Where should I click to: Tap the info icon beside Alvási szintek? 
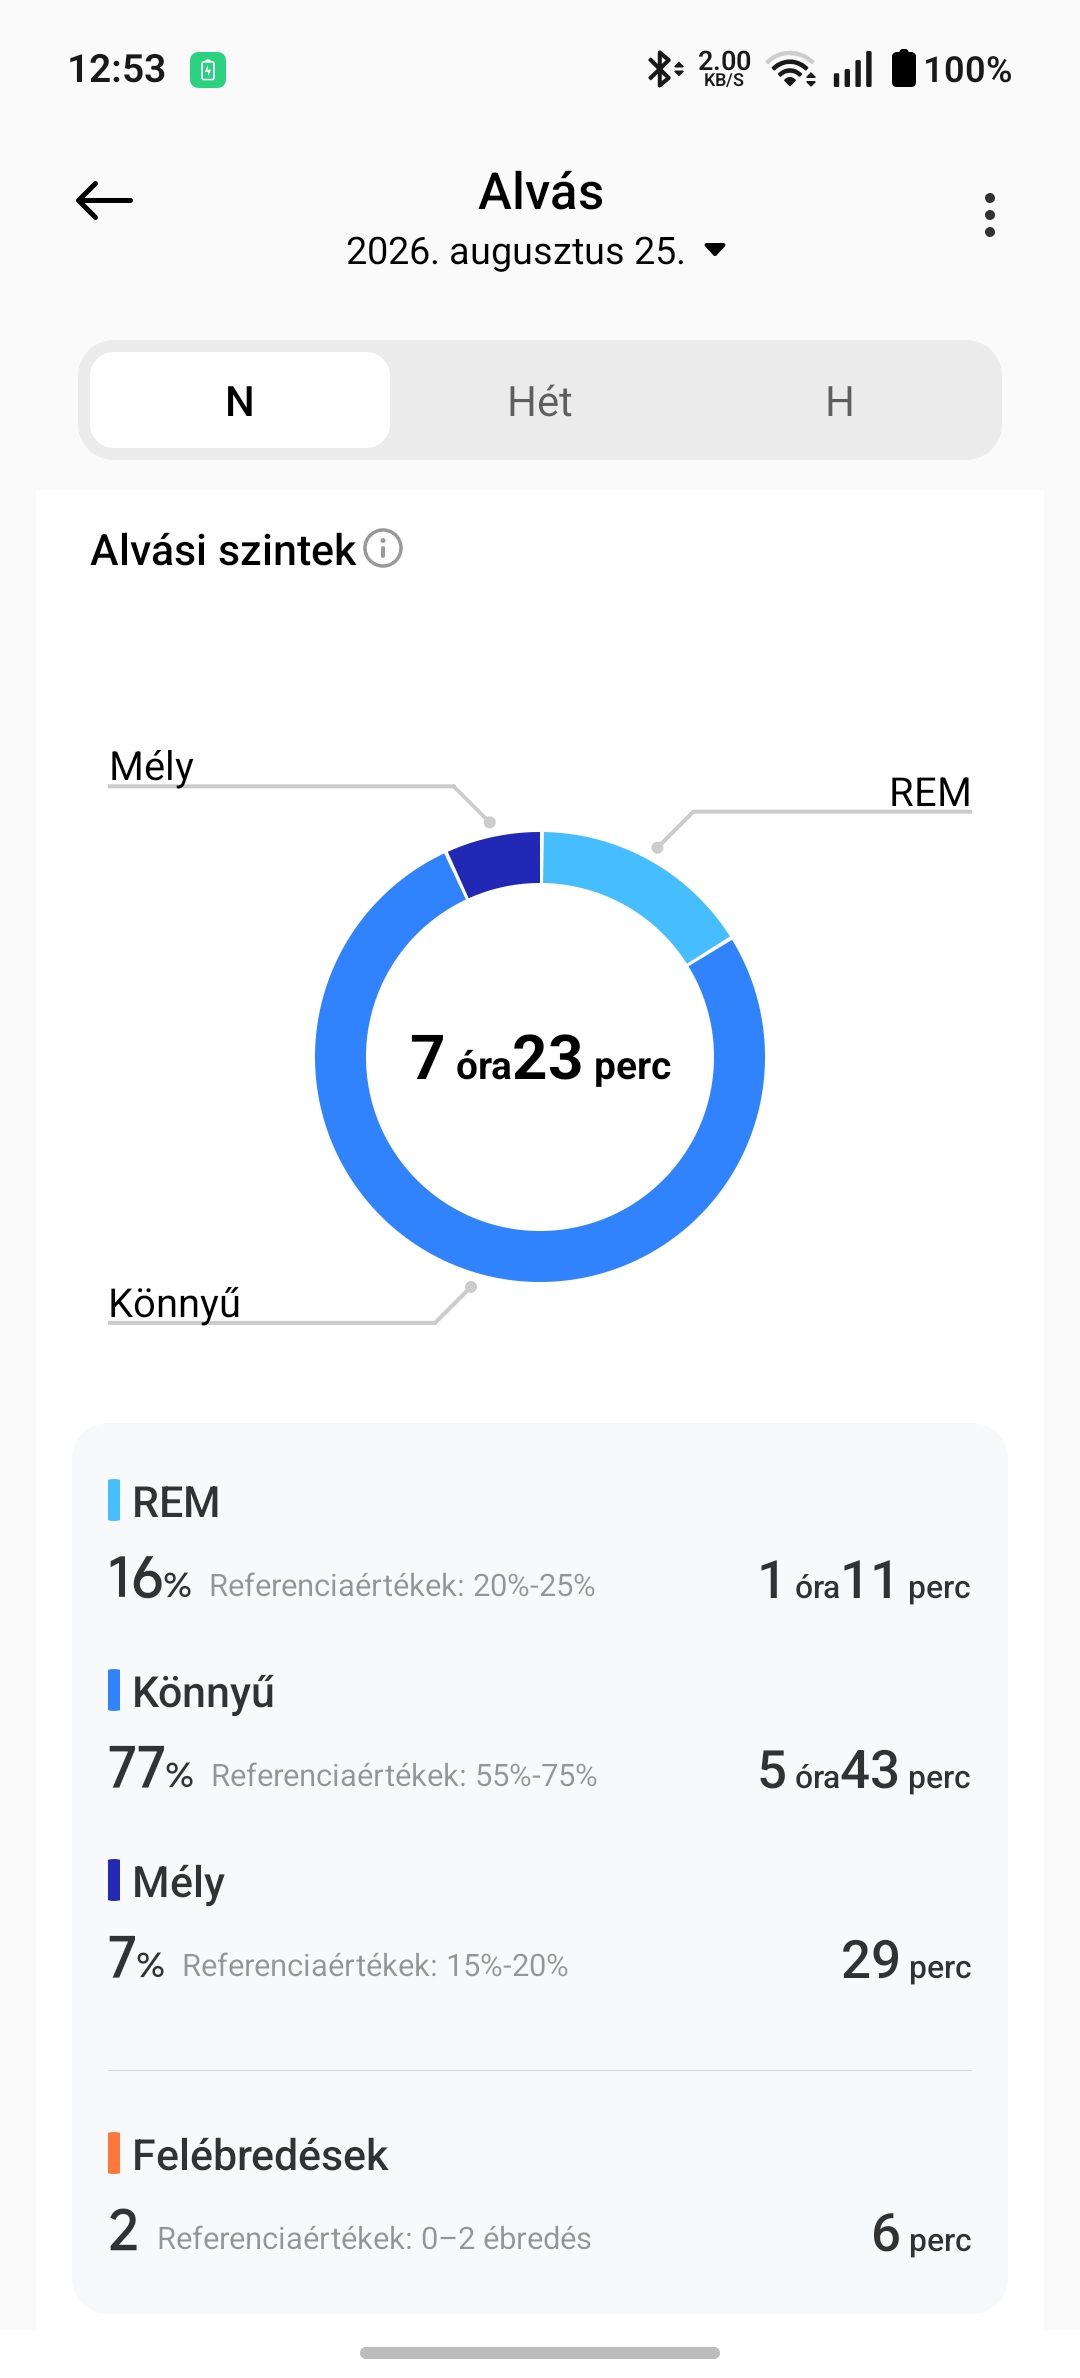pos(383,548)
